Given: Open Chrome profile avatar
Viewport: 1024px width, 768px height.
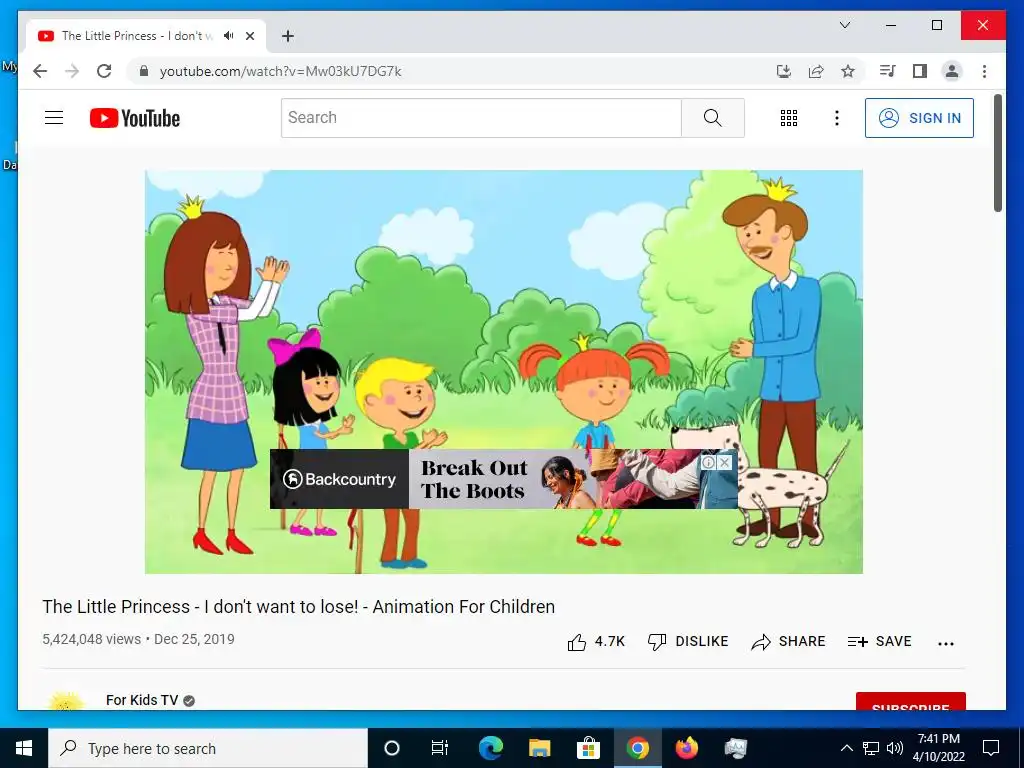Looking at the screenshot, I should click(x=952, y=71).
